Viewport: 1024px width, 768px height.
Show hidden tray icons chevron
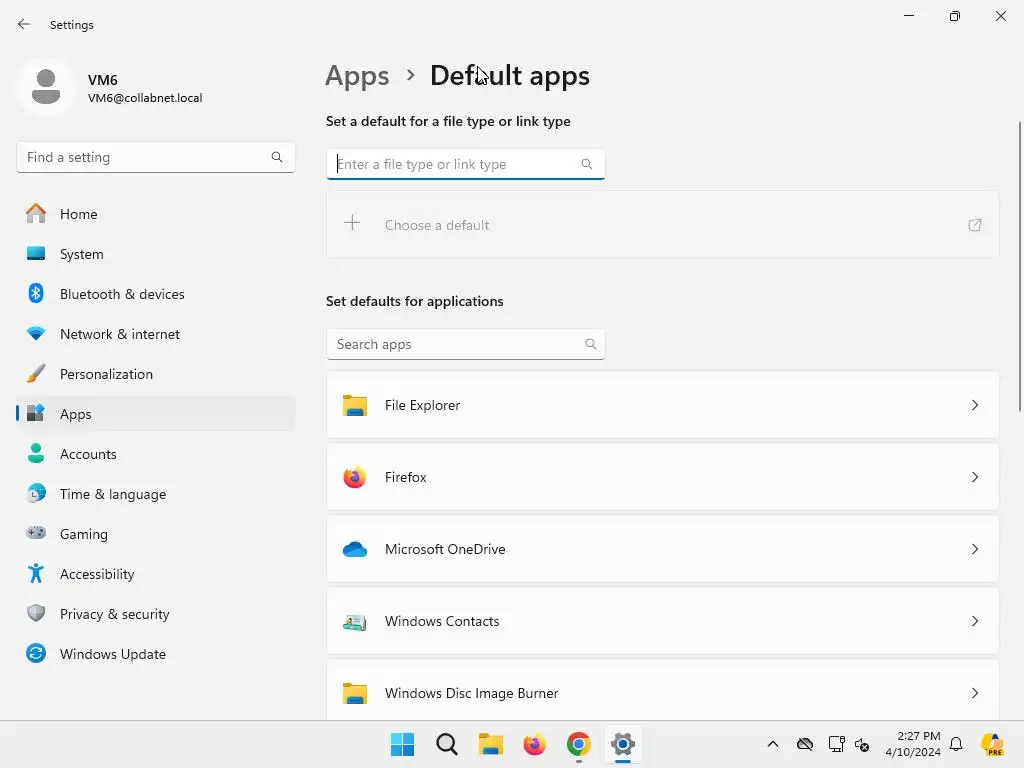tap(773, 744)
